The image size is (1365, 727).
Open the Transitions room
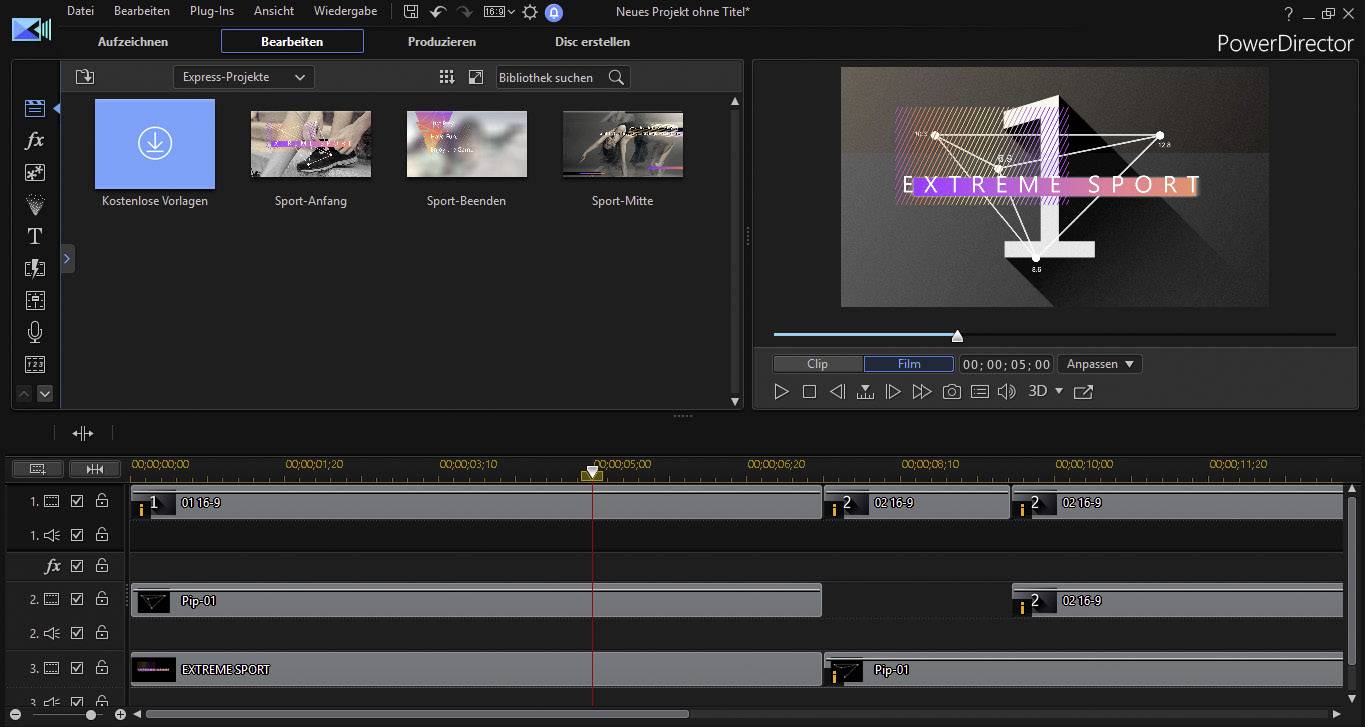[34, 268]
